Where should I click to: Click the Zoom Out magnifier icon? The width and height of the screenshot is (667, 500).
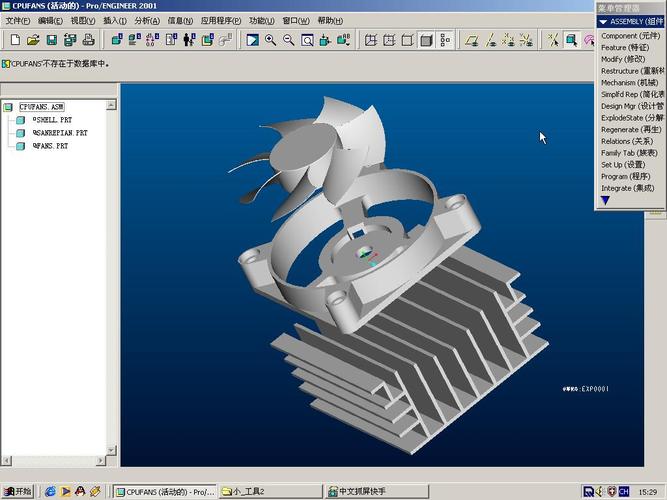click(289, 40)
